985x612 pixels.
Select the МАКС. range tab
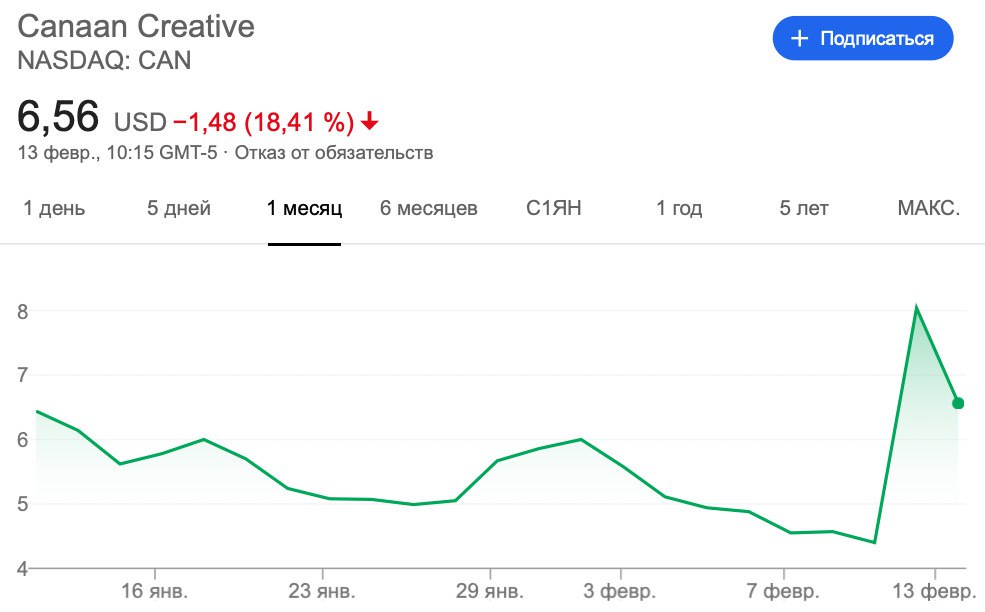point(929,208)
